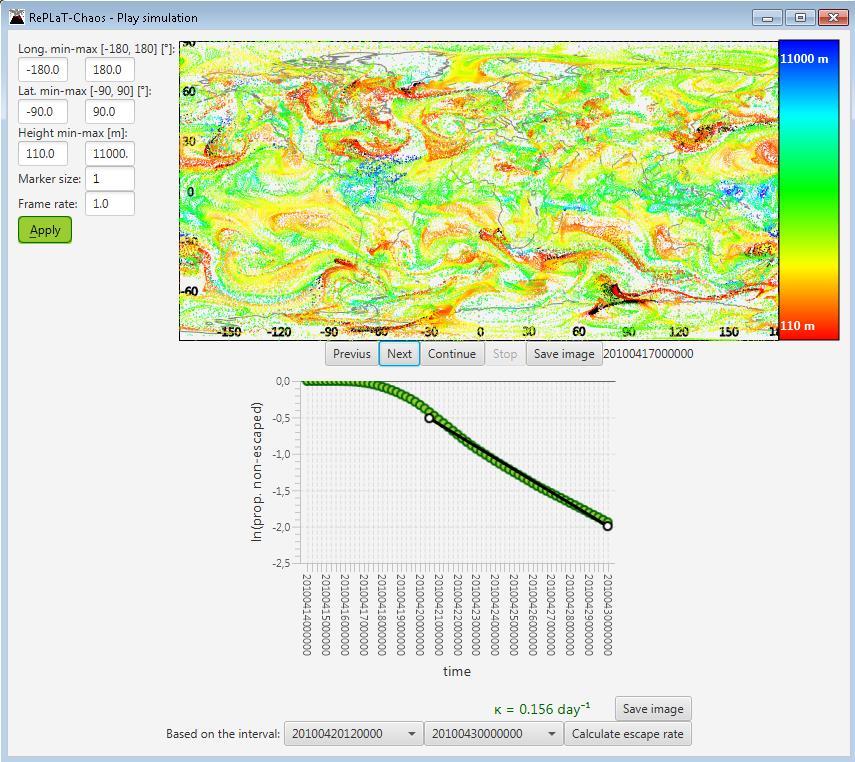855x762 pixels.
Task: Edit the minimum longitude field -180.0
Action: [x=43, y=70]
